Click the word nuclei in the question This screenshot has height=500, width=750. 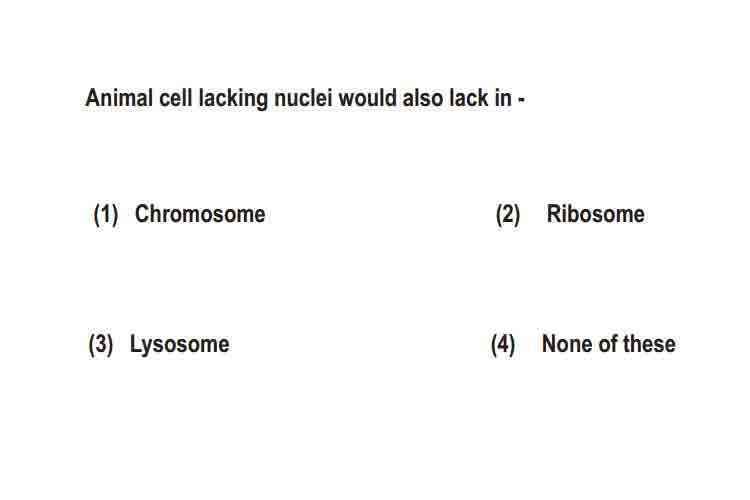pyautogui.click(x=303, y=98)
